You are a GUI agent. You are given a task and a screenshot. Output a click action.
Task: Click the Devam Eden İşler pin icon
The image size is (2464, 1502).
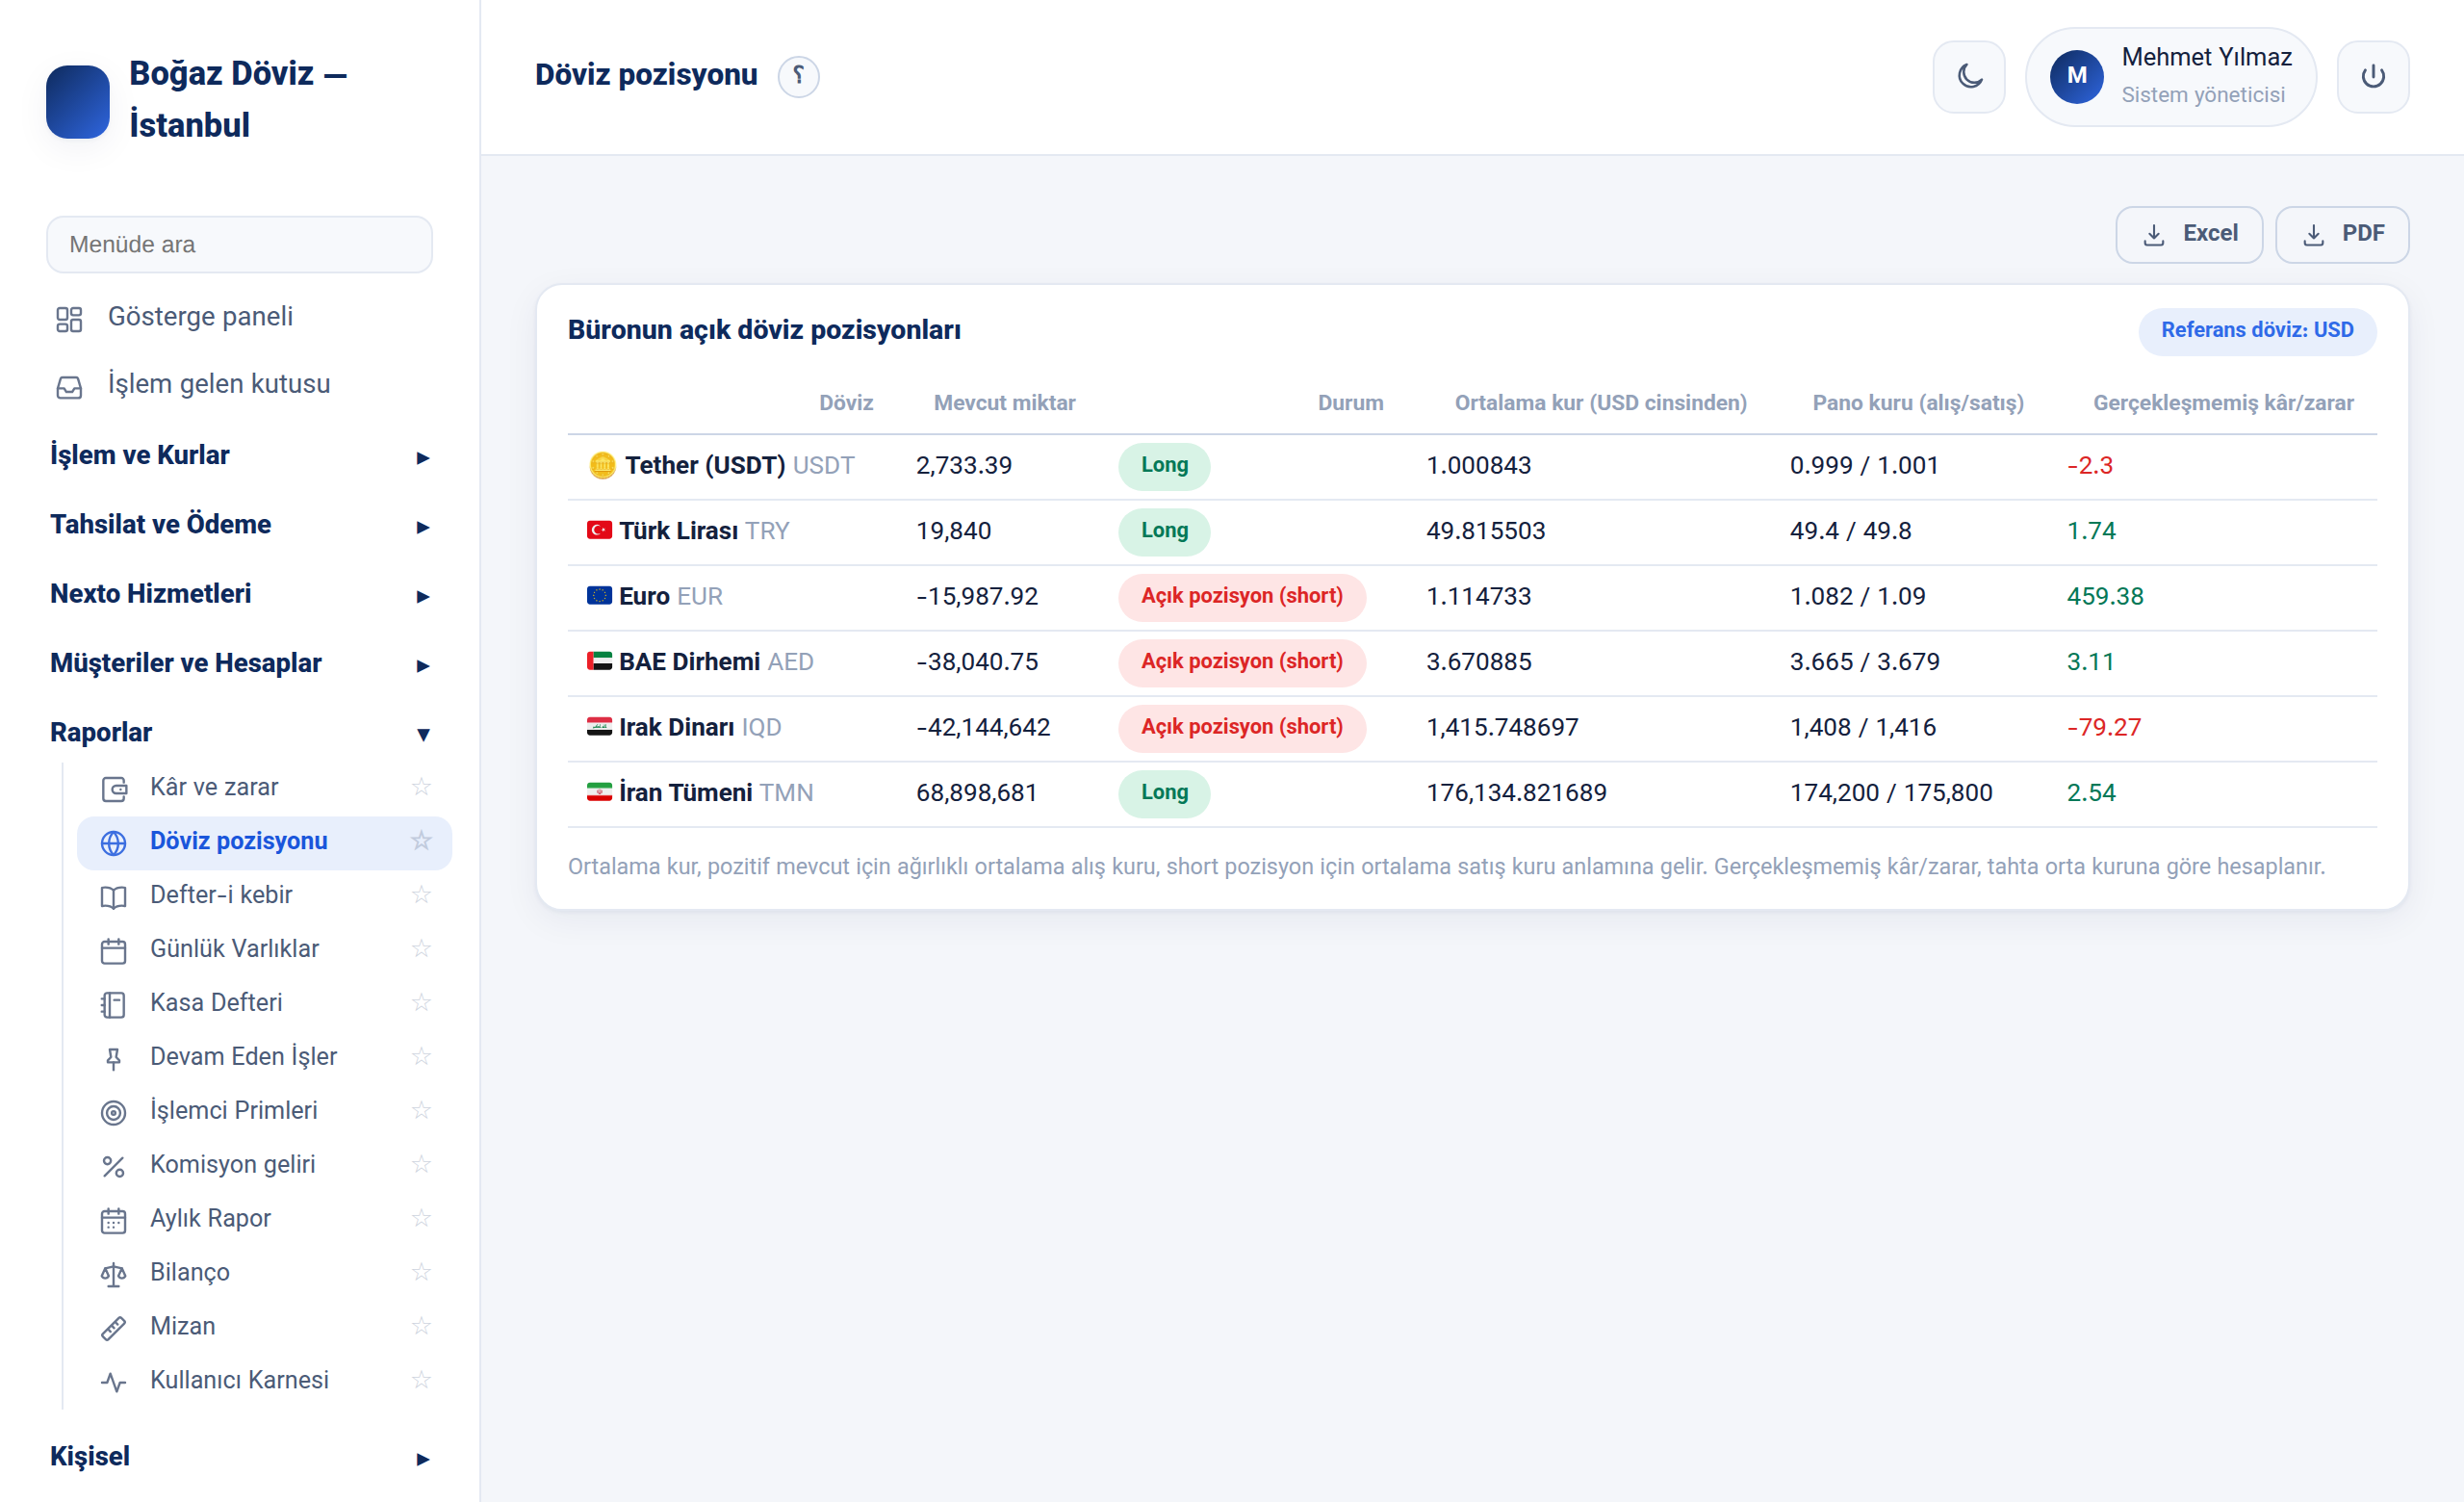click(113, 1057)
